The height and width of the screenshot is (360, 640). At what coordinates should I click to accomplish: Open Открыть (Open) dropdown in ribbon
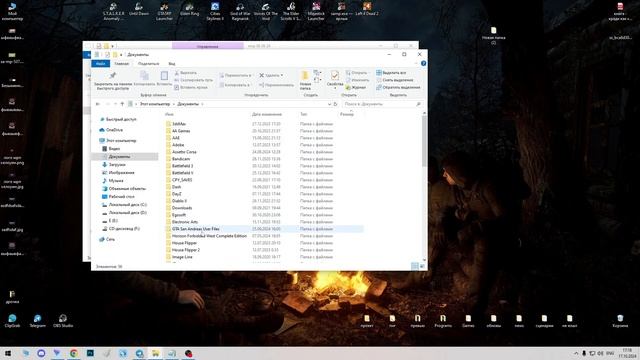(357, 73)
